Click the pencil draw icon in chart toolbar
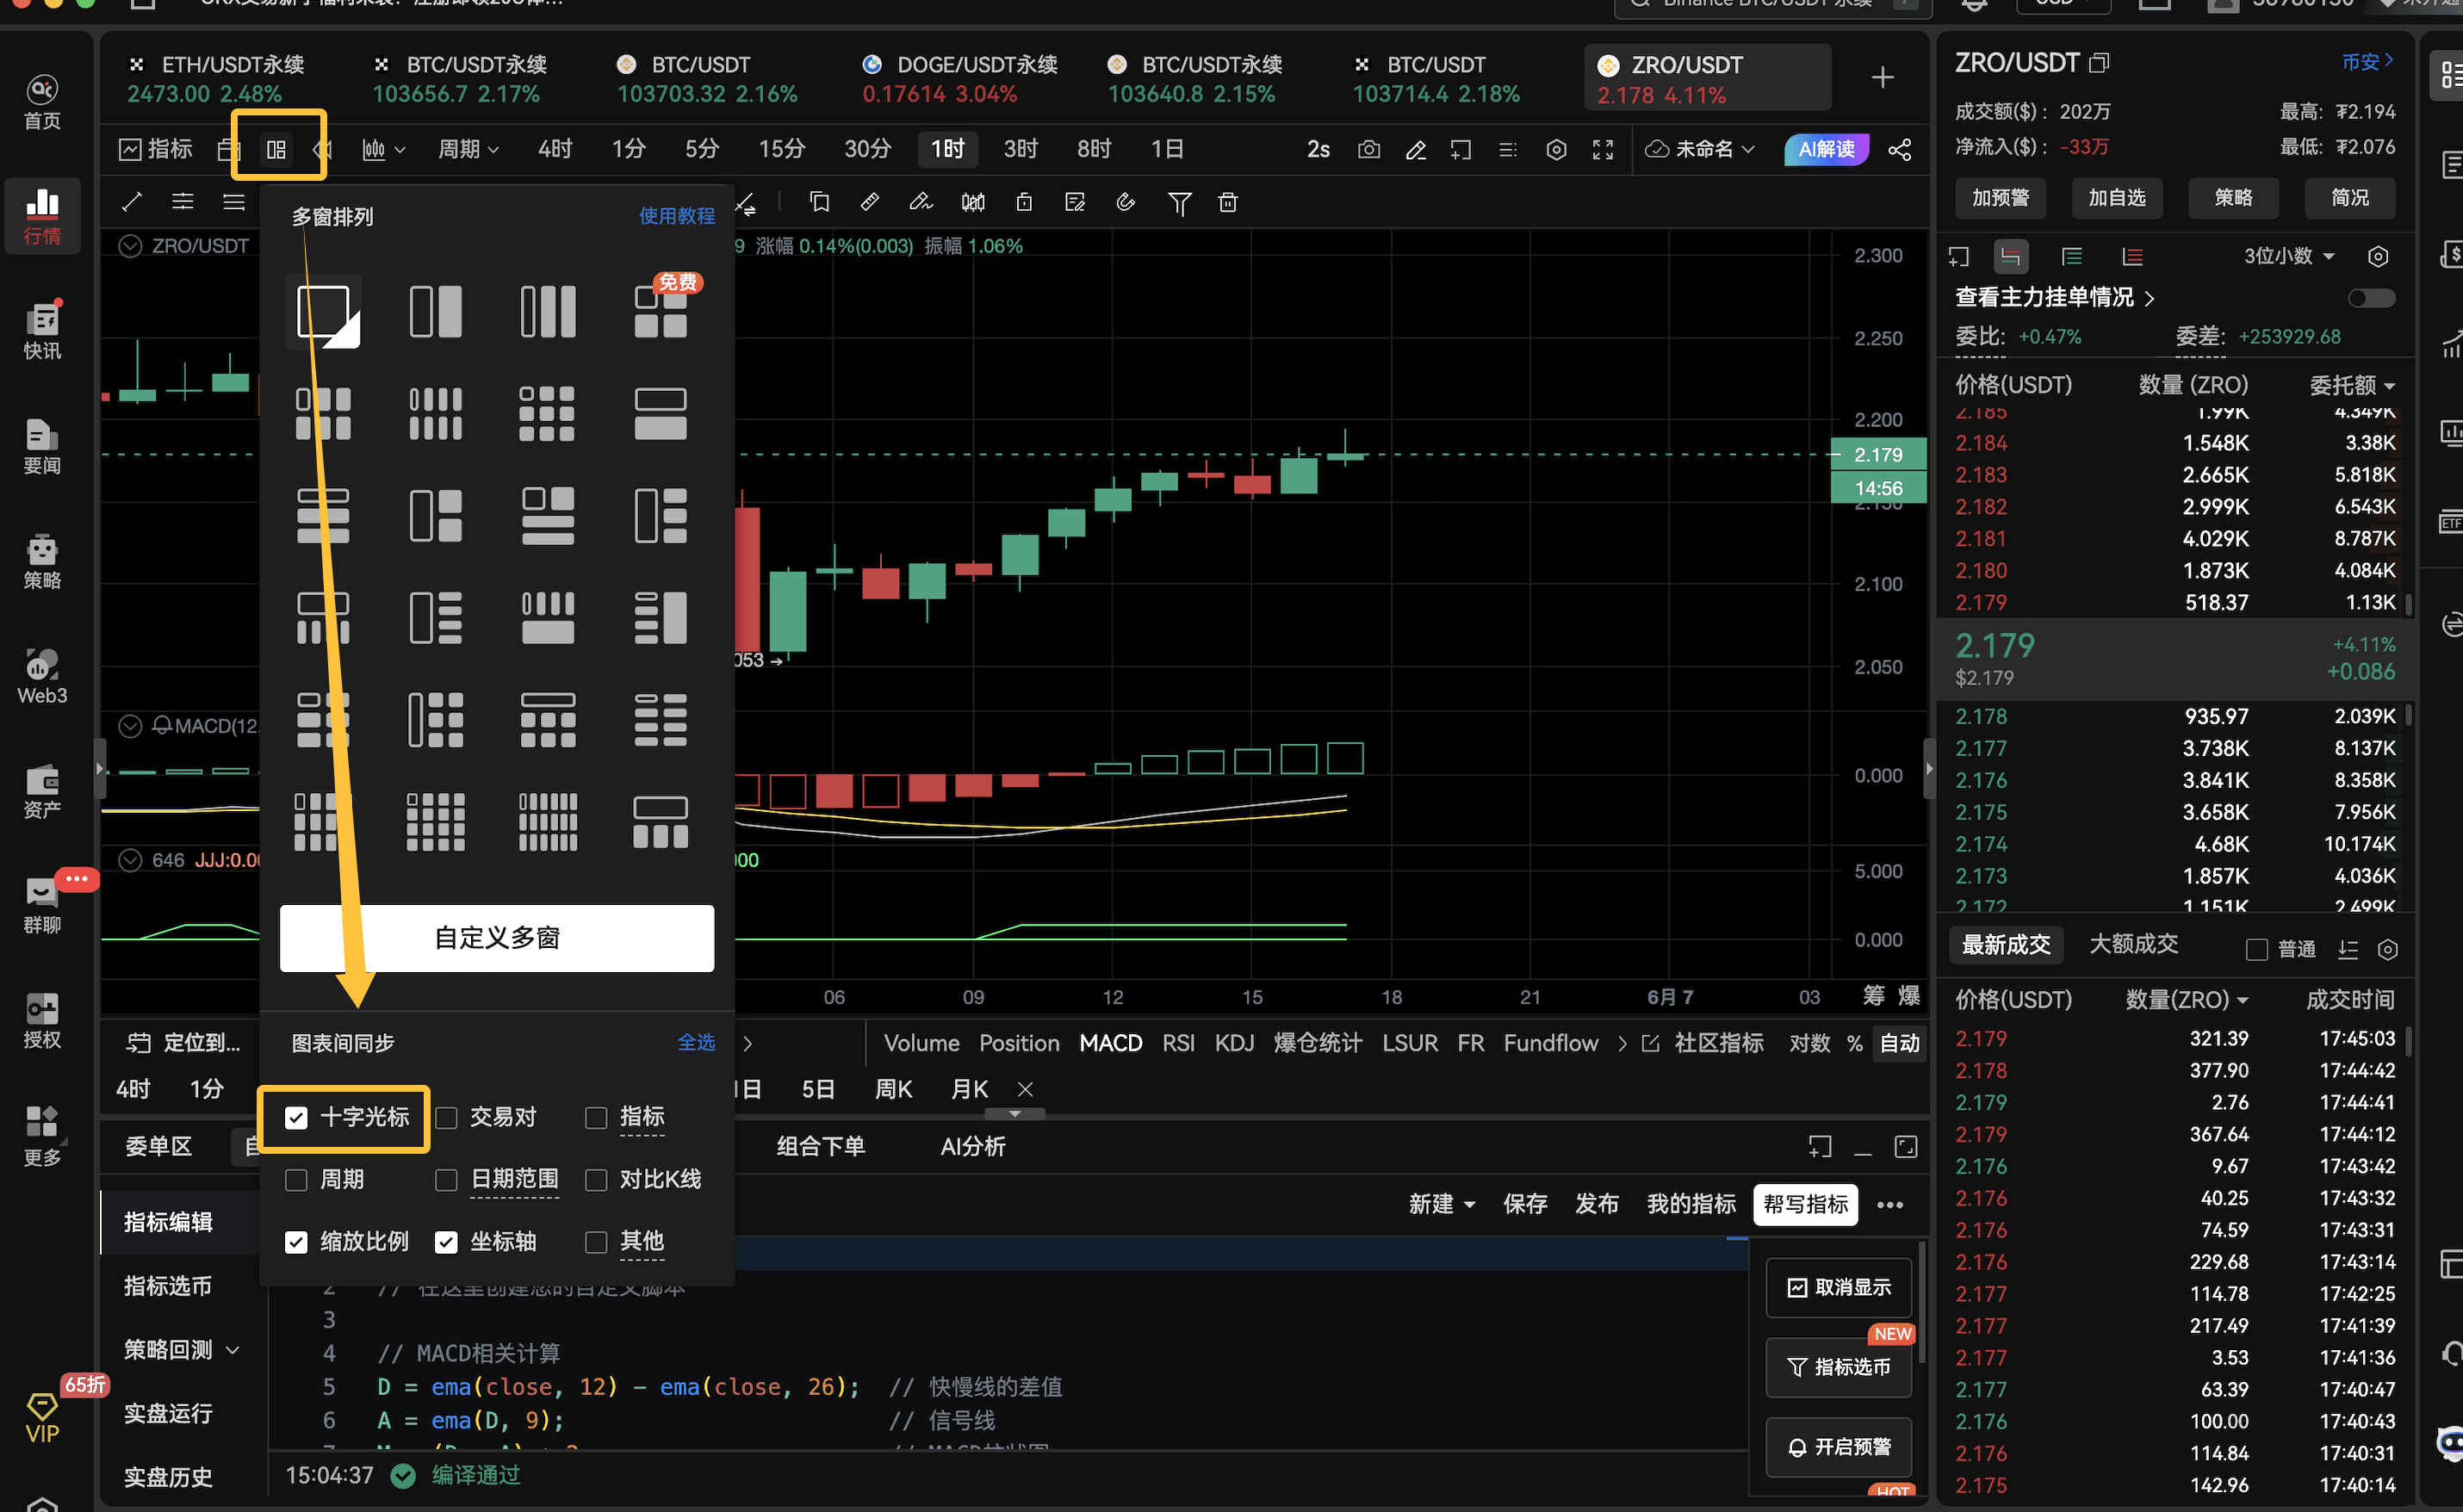 (1415, 149)
